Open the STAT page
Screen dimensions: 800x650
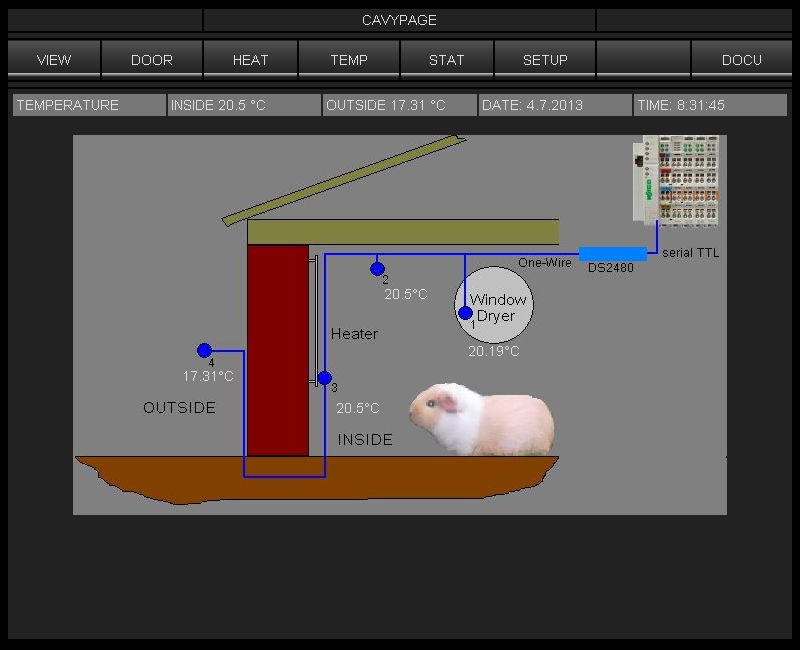click(x=446, y=60)
